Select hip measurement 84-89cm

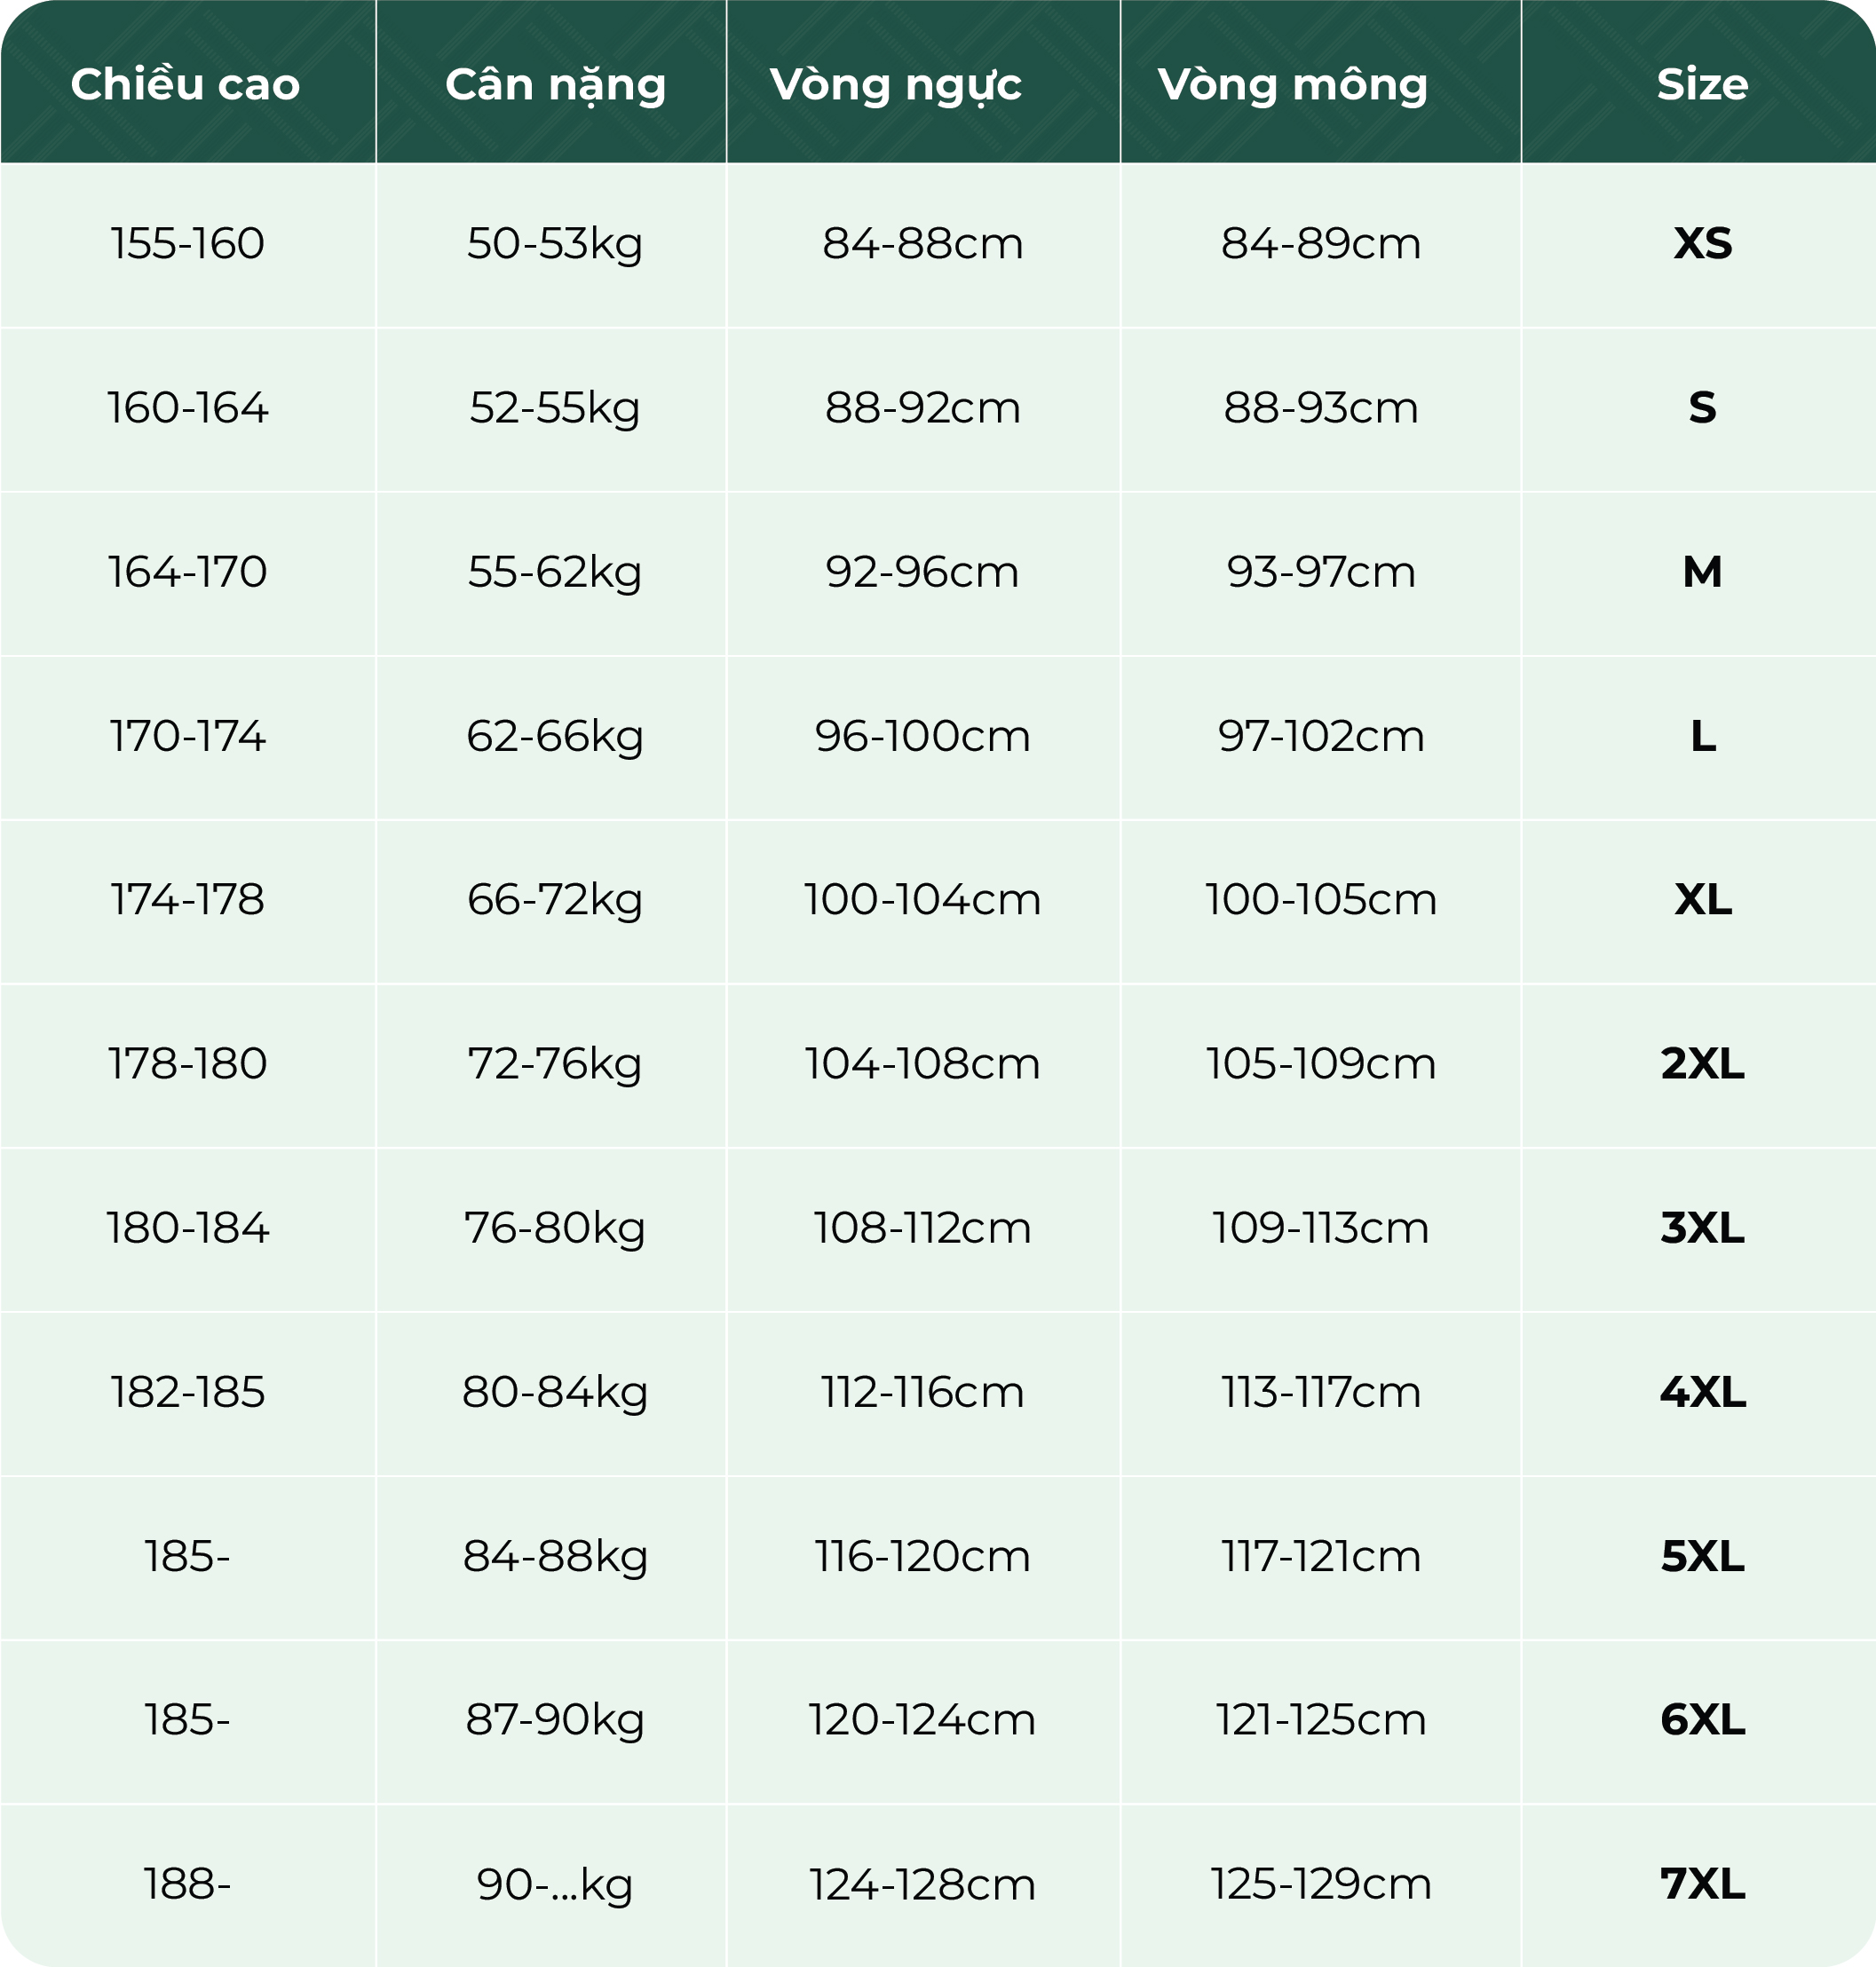(x=1320, y=243)
